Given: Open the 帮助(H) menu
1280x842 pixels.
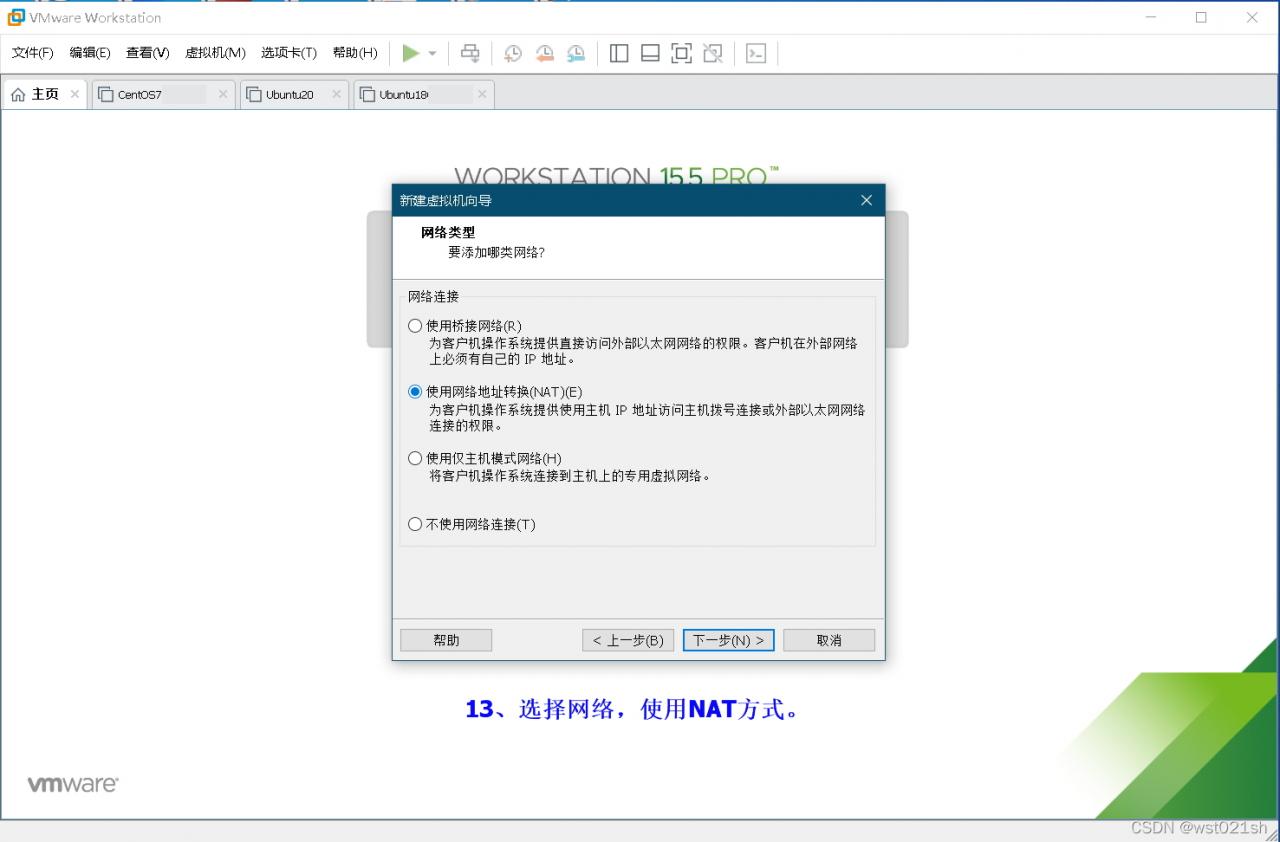Looking at the screenshot, I should pos(355,53).
